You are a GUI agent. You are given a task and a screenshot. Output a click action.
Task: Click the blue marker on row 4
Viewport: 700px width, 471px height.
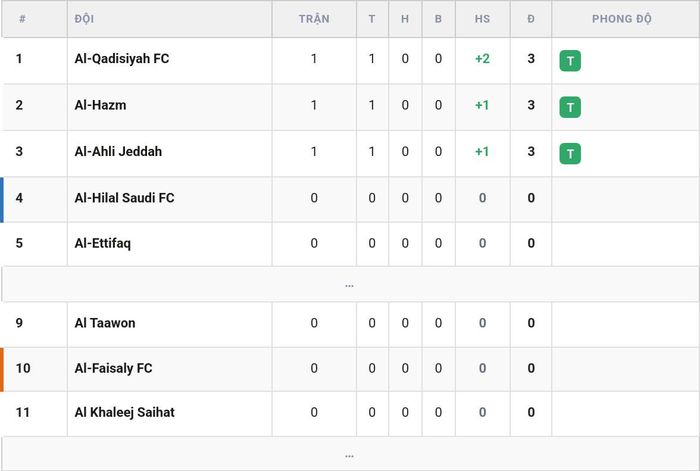2,200
